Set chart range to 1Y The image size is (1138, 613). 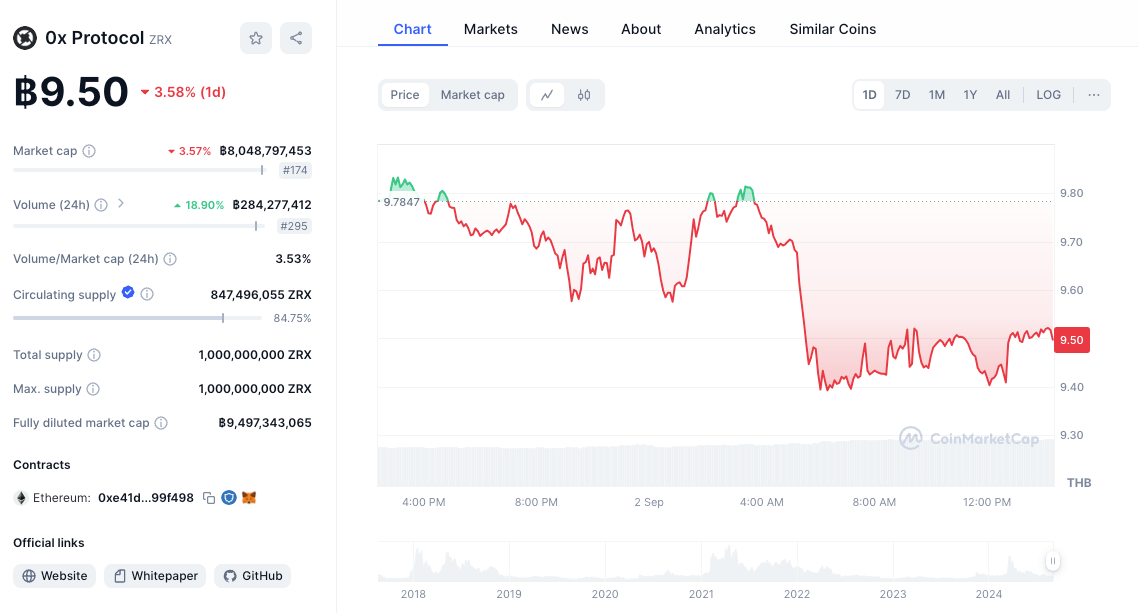tap(970, 95)
